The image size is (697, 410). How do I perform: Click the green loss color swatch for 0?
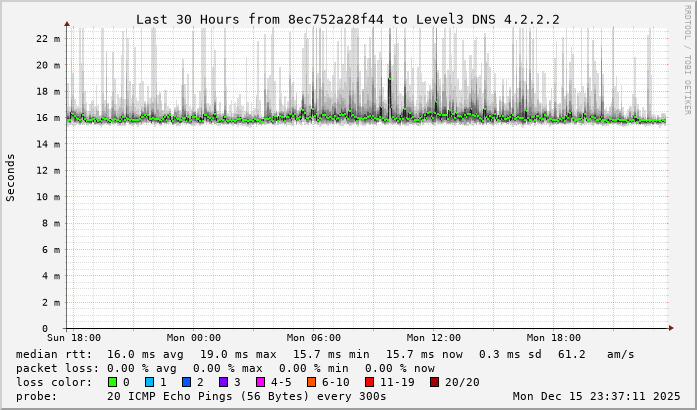(x=113, y=382)
